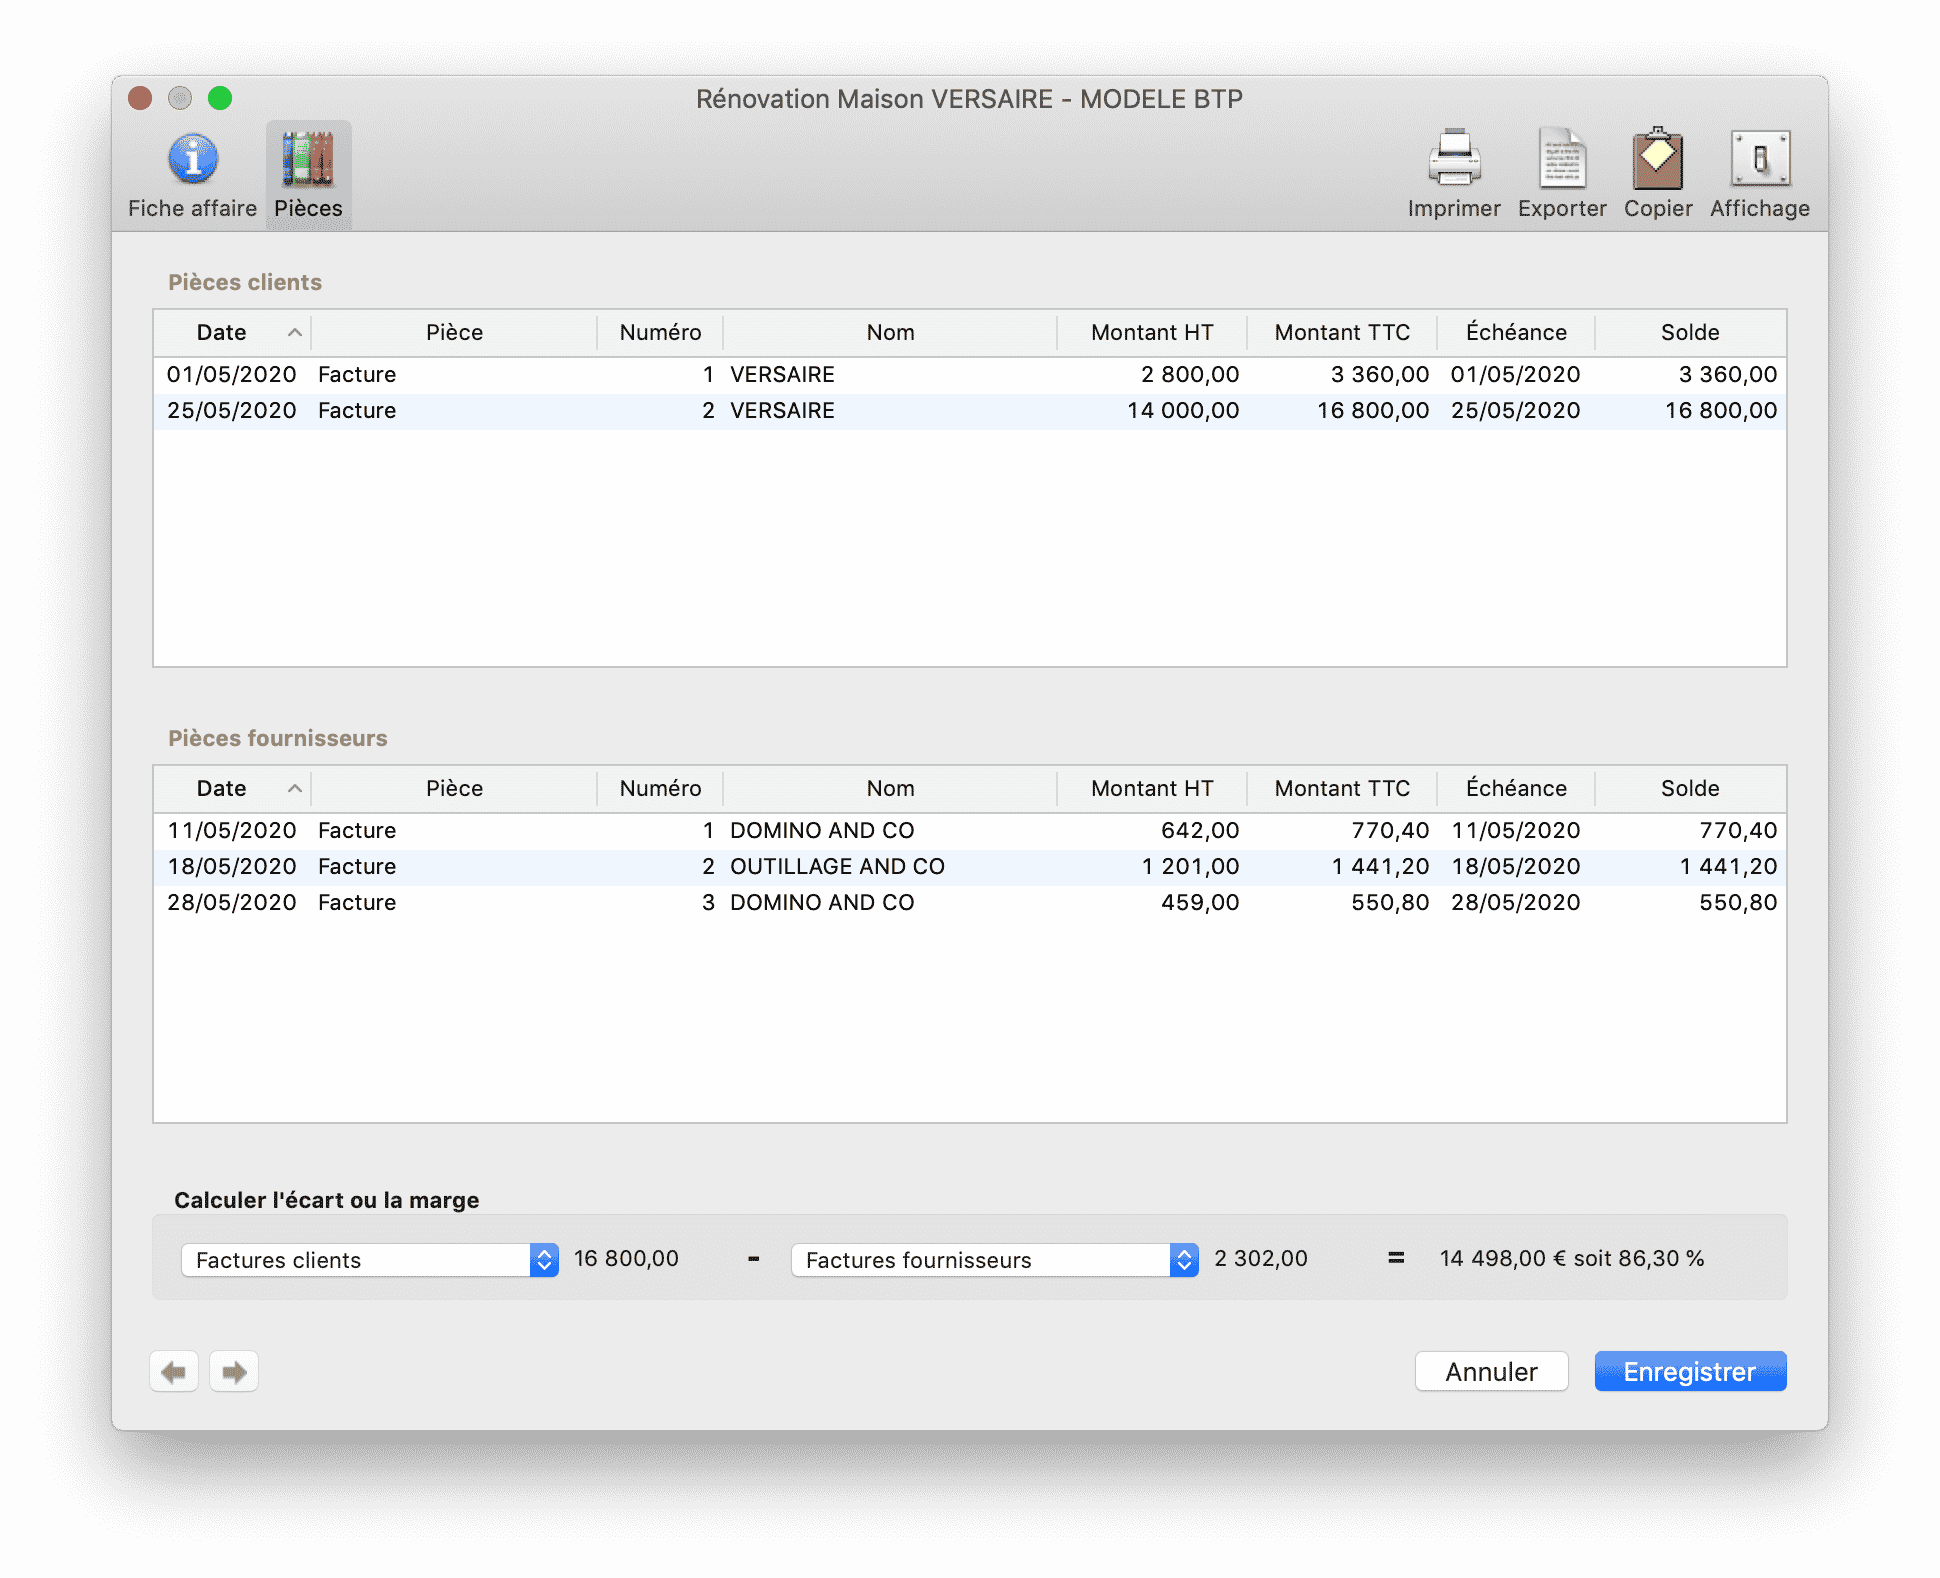This screenshot has width=1940, height=1578.
Task: Sort Pièces clients by Date column
Action: click(232, 332)
